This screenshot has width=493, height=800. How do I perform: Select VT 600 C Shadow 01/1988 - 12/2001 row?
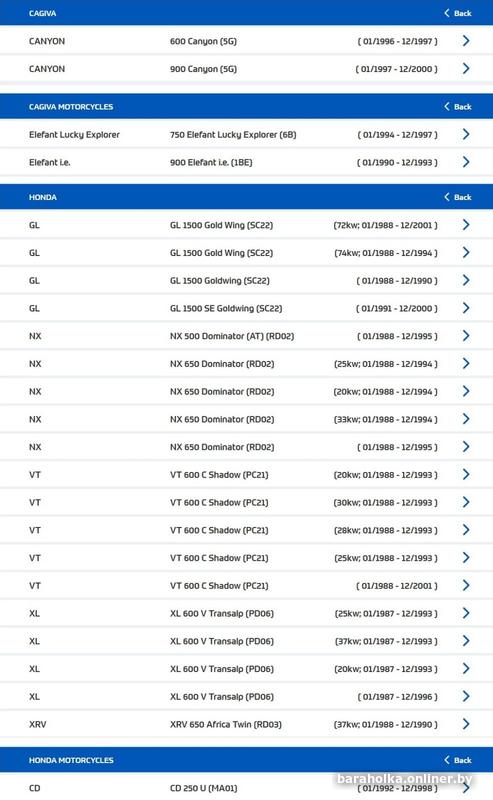246,586
